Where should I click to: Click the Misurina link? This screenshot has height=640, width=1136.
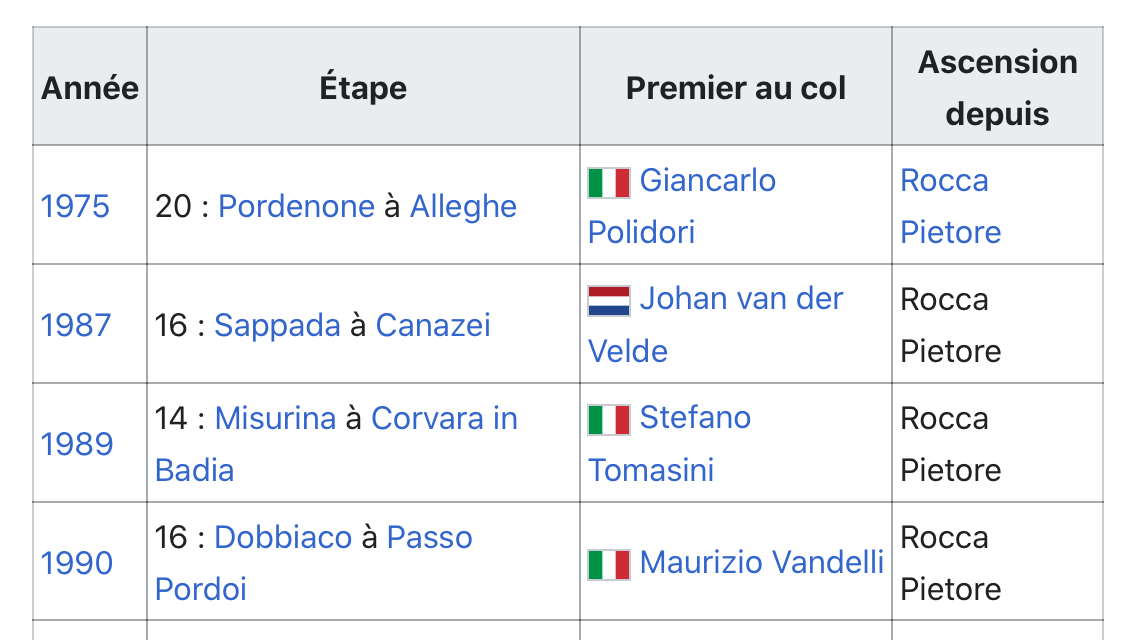pos(275,418)
